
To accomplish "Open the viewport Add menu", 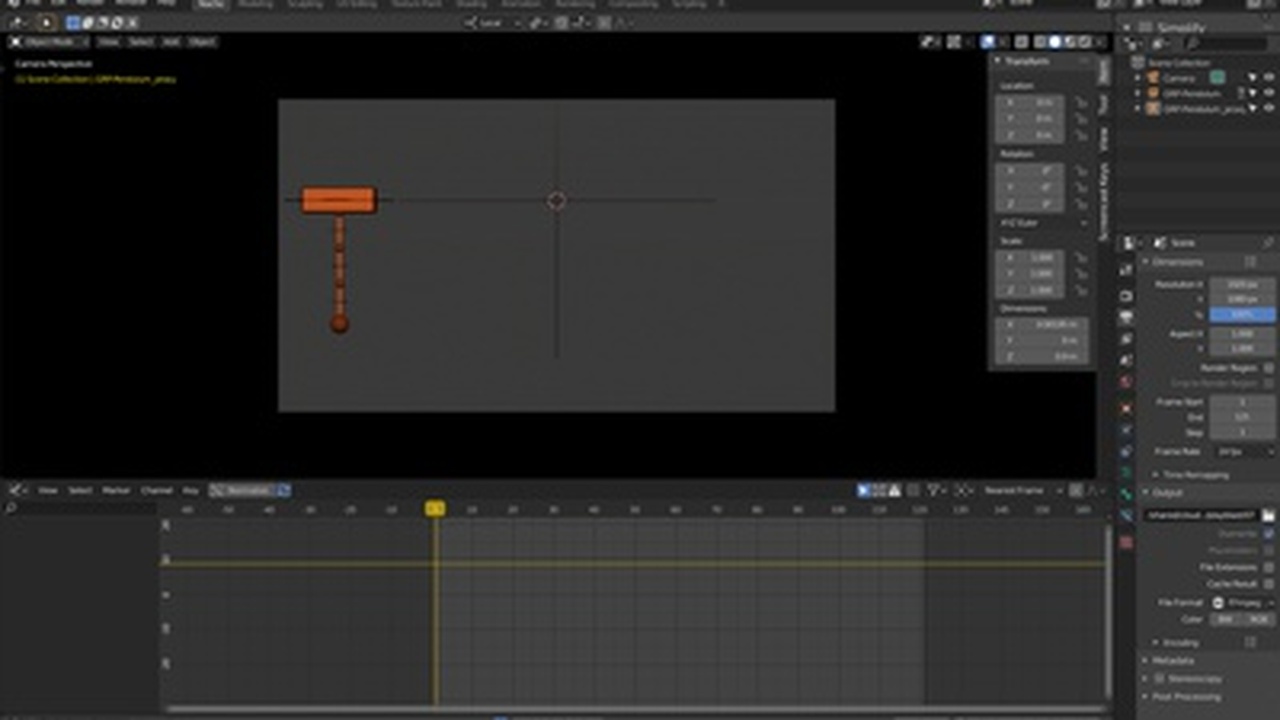I will point(170,42).
